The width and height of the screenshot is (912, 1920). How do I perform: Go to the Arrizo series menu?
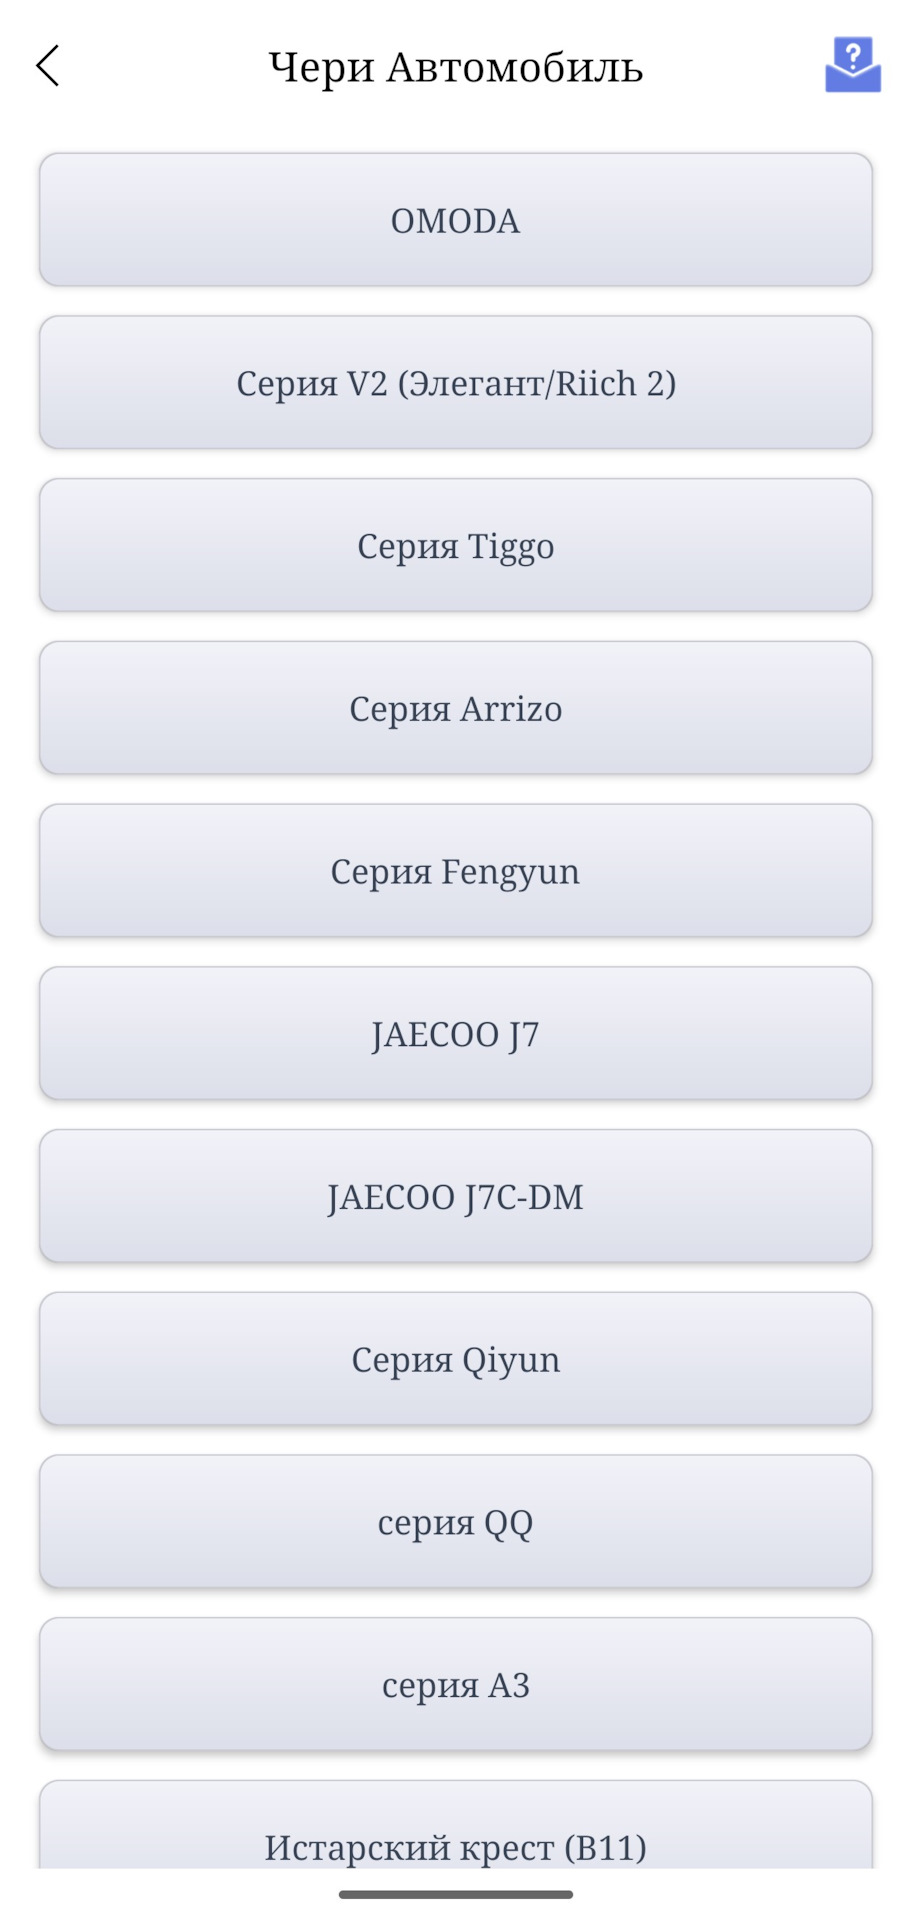456,709
